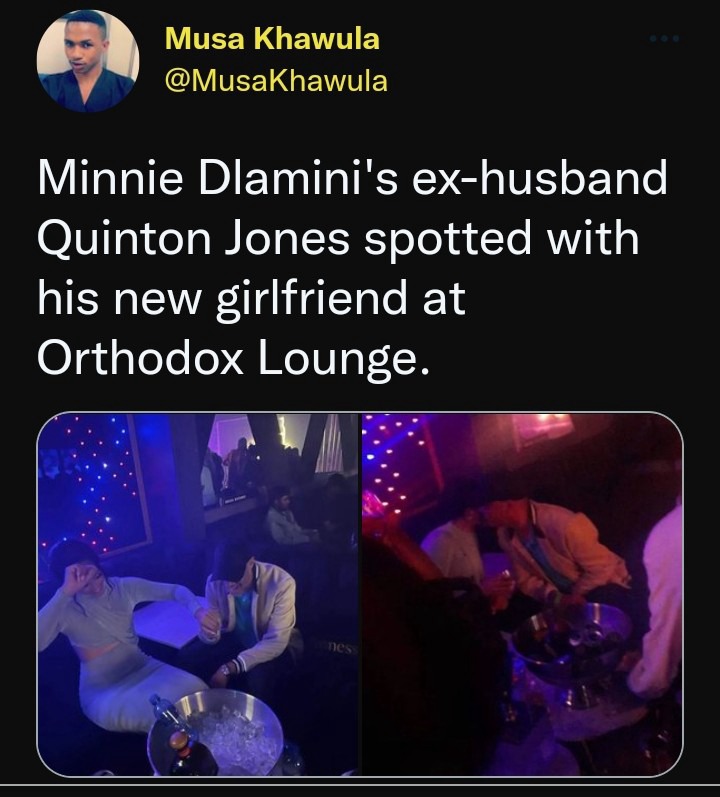The image size is (720, 797).
Task: Click the person in white at right photo edge
Action: 658,600
